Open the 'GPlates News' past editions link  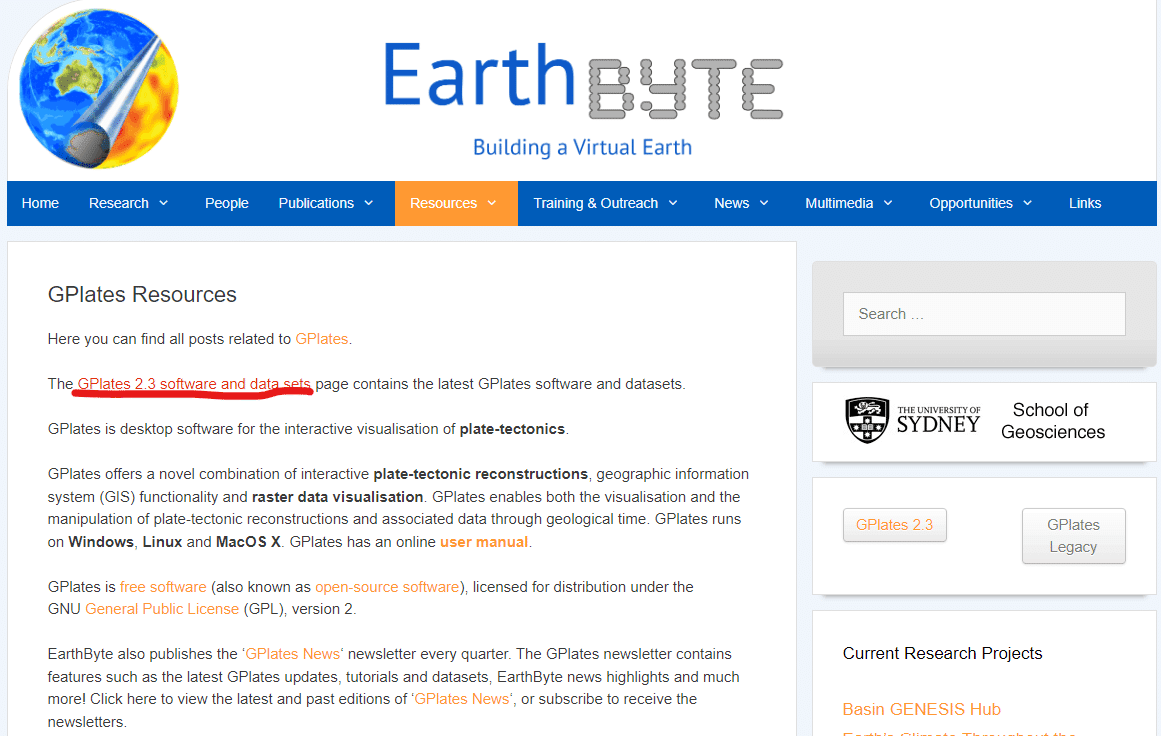(x=461, y=699)
